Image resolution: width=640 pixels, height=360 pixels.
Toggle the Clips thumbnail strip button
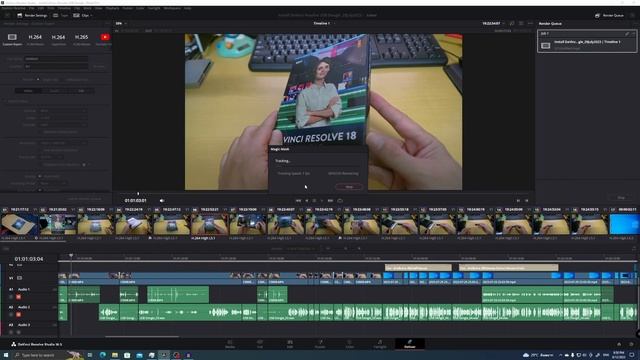coord(82,16)
